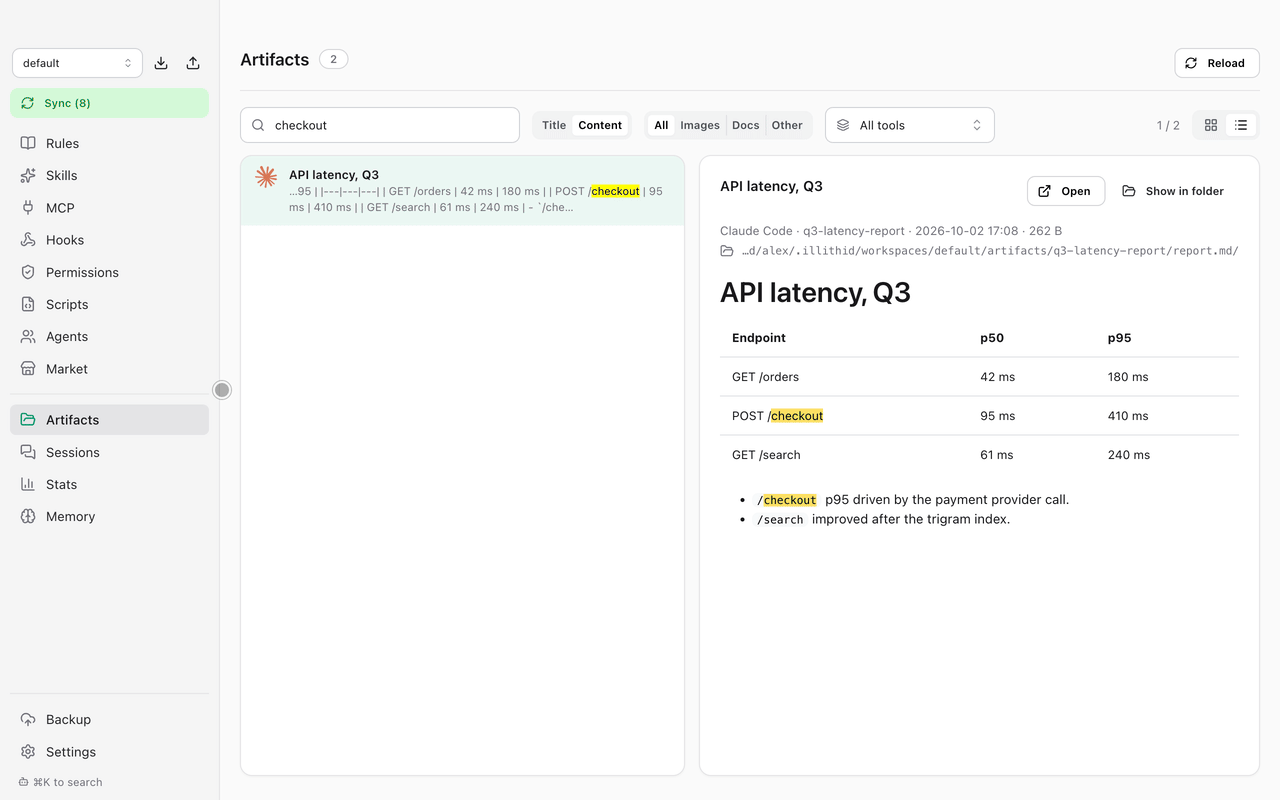Click the artifact file path text
The height and width of the screenshot is (800, 1280).
(989, 251)
